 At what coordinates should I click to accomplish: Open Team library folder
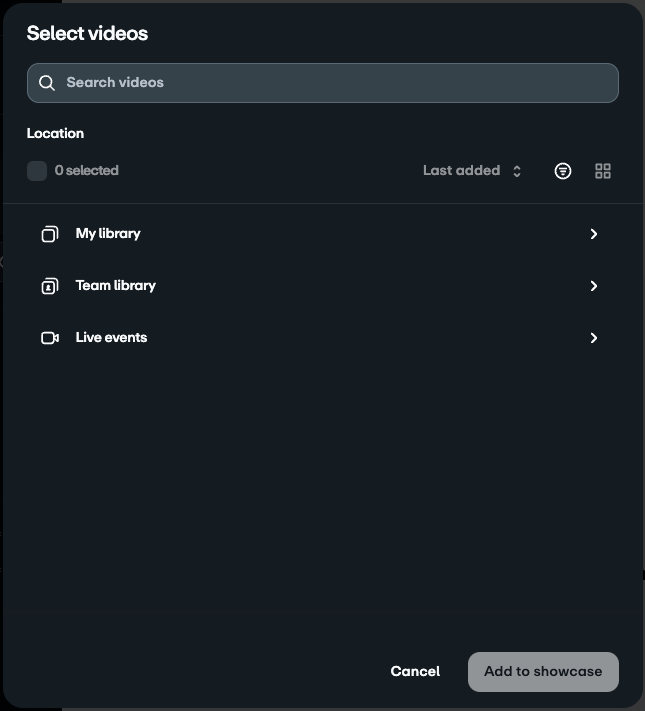pyautogui.click(x=116, y=286)
